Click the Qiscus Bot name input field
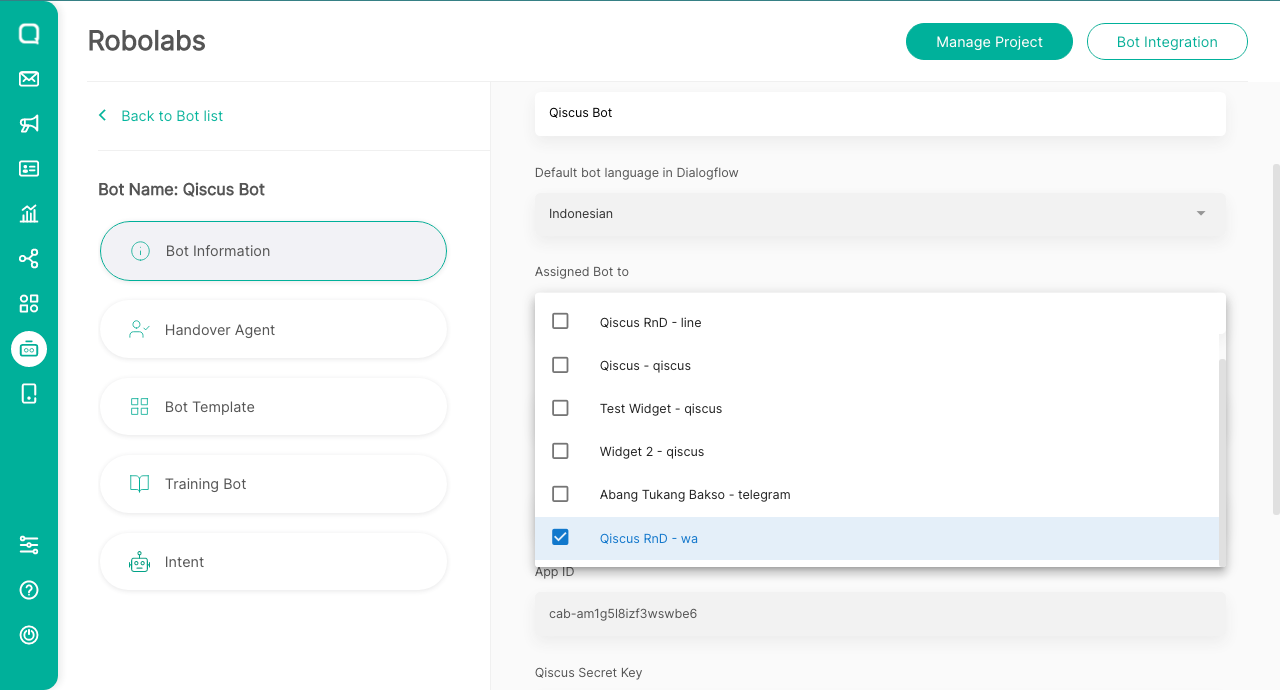This screenshot has height=690, width=1280. (x=880, y=113)
